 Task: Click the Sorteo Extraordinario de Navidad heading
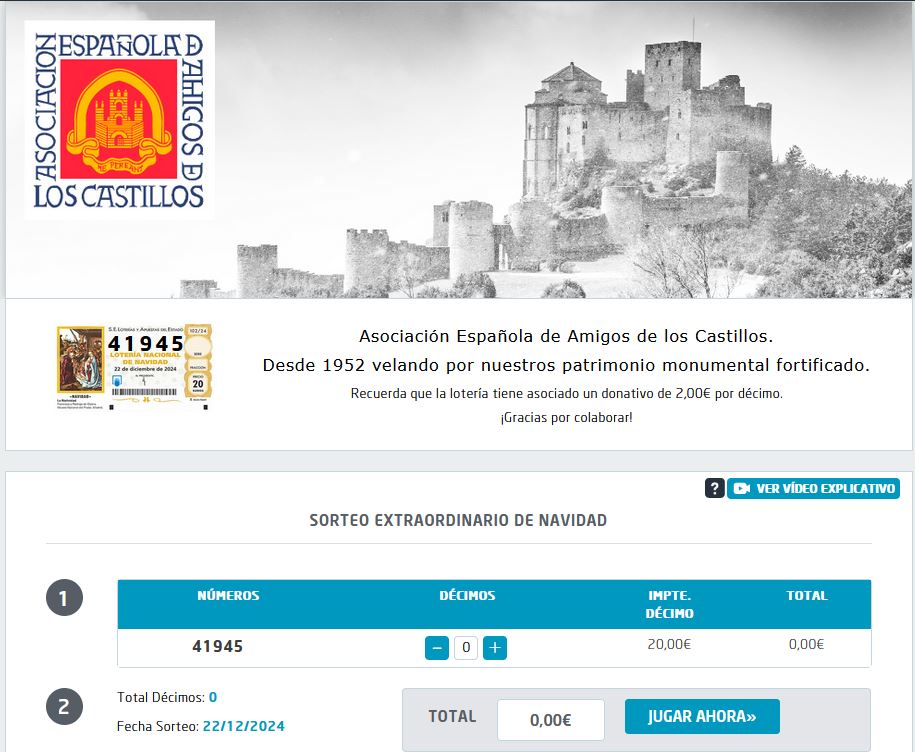(x=458, y=520)
